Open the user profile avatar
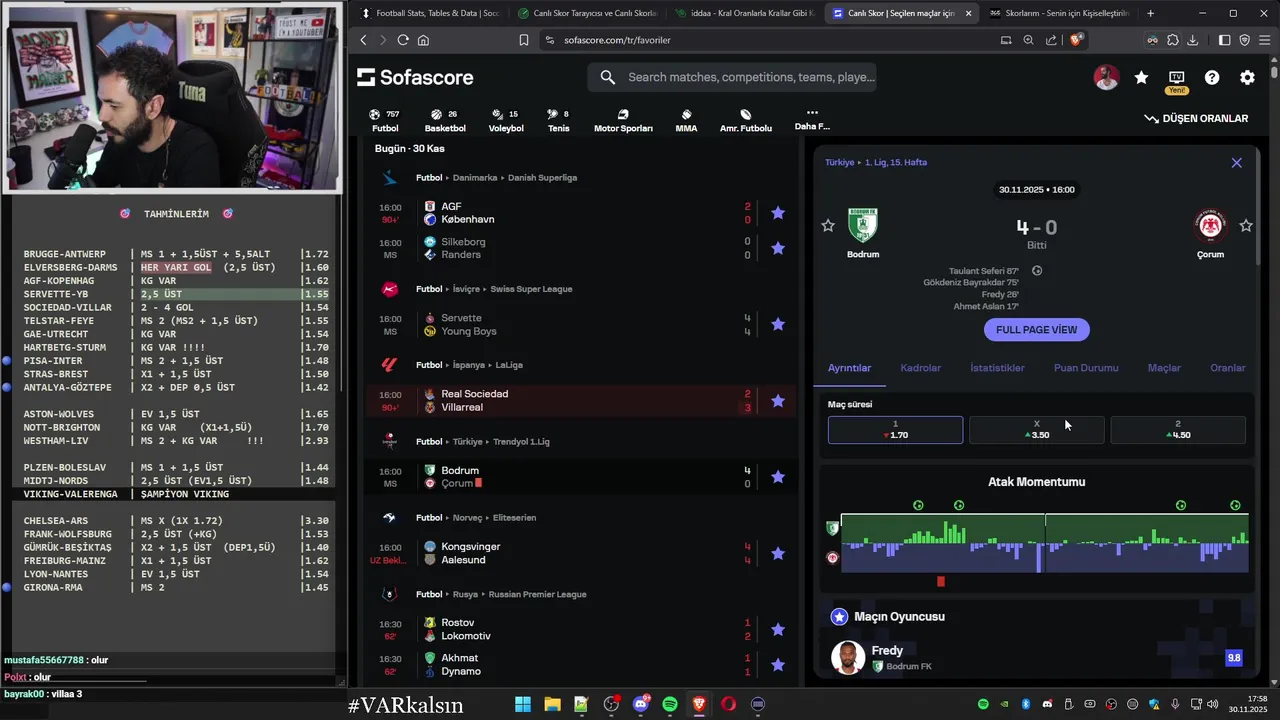Viewport: 1280px width, 720px height. 1106,78
